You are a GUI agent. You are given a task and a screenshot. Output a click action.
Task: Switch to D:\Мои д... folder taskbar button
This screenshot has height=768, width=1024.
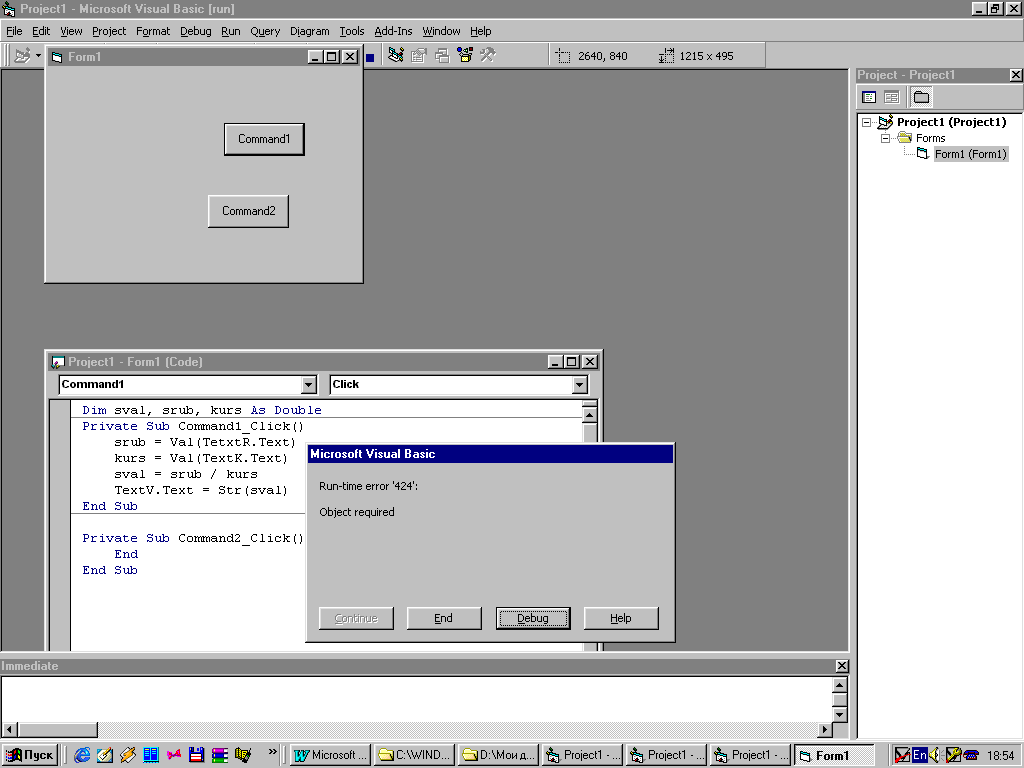(x=498, y=755)
